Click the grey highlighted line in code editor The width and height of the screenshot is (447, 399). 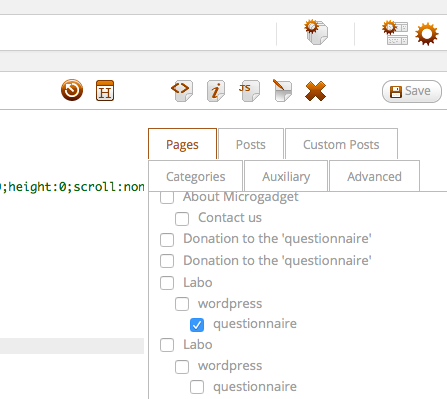coord(72,346)
